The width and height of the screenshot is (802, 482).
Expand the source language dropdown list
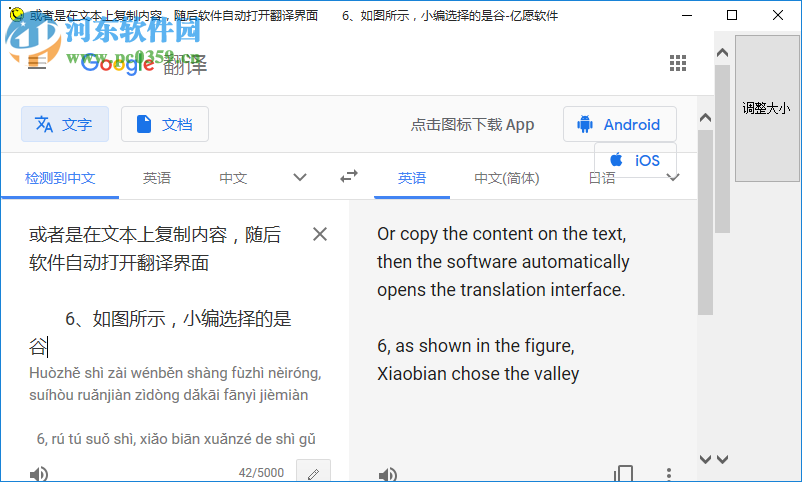point(300,178)
